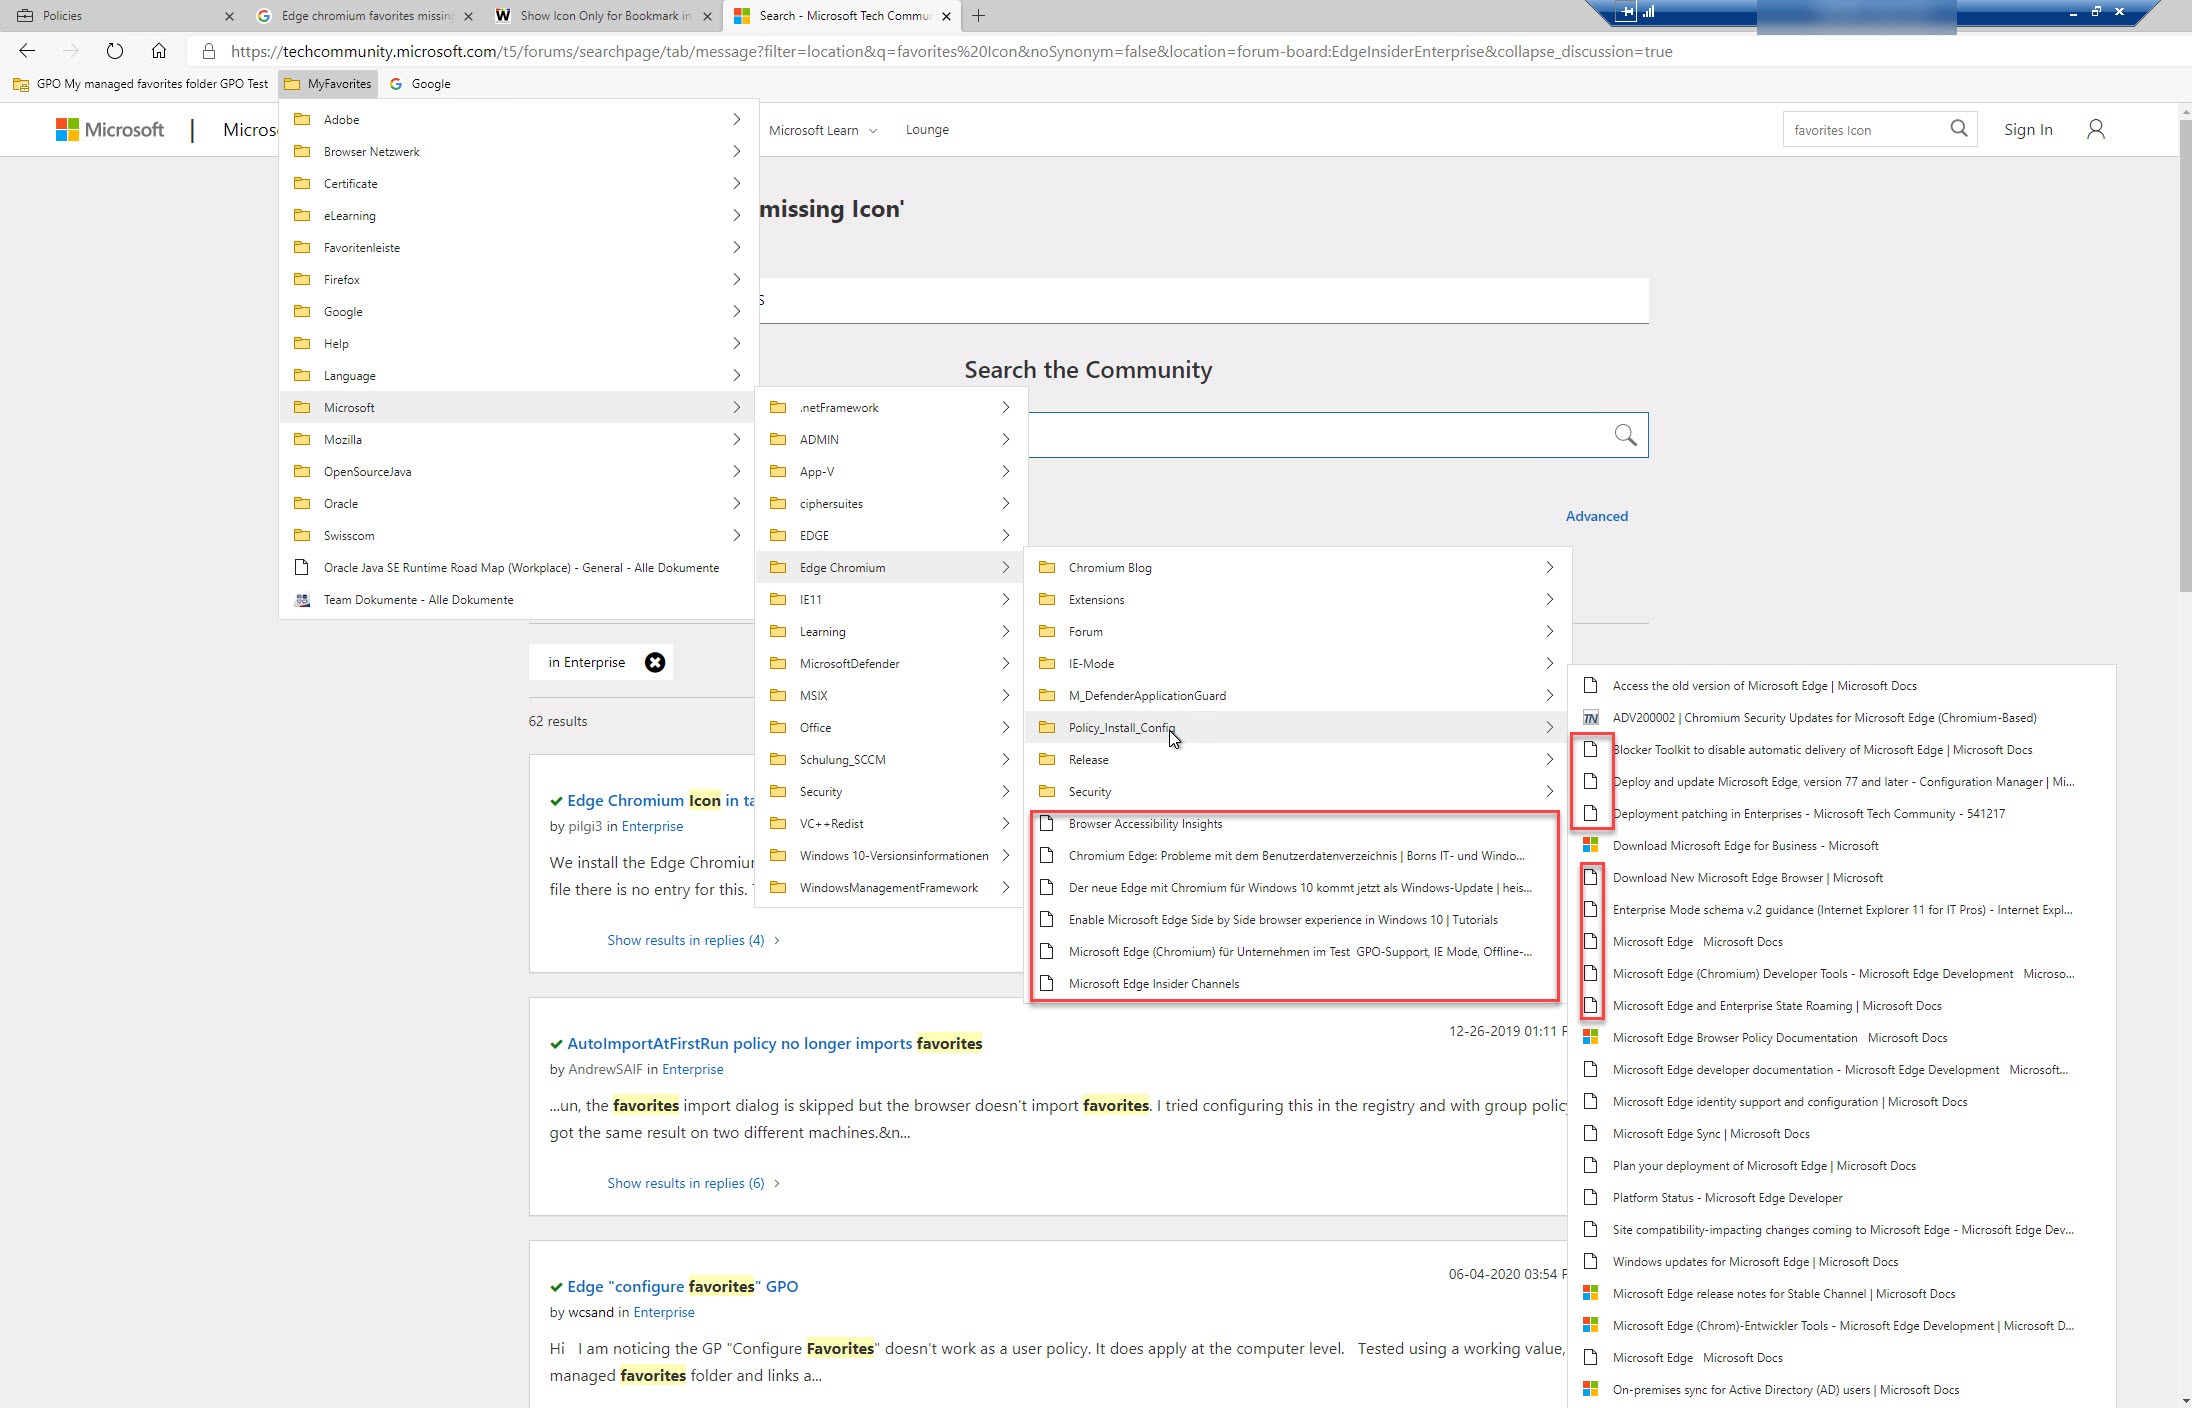Select the Lounge navigation item

pyautogui.click(x=927, y=129)
